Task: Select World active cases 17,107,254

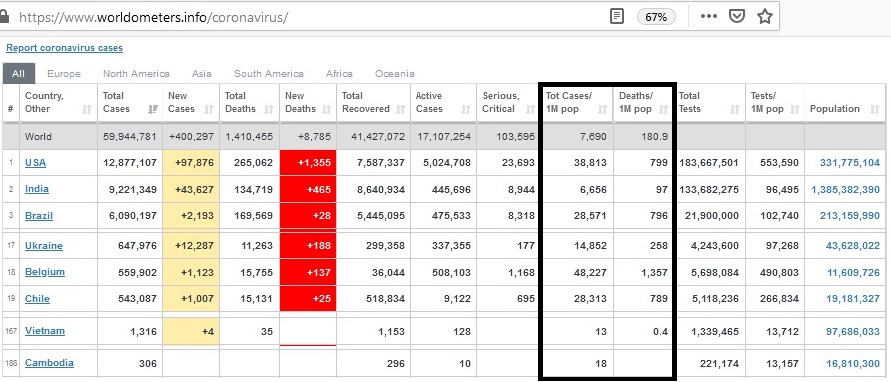Action: [443, 136]
